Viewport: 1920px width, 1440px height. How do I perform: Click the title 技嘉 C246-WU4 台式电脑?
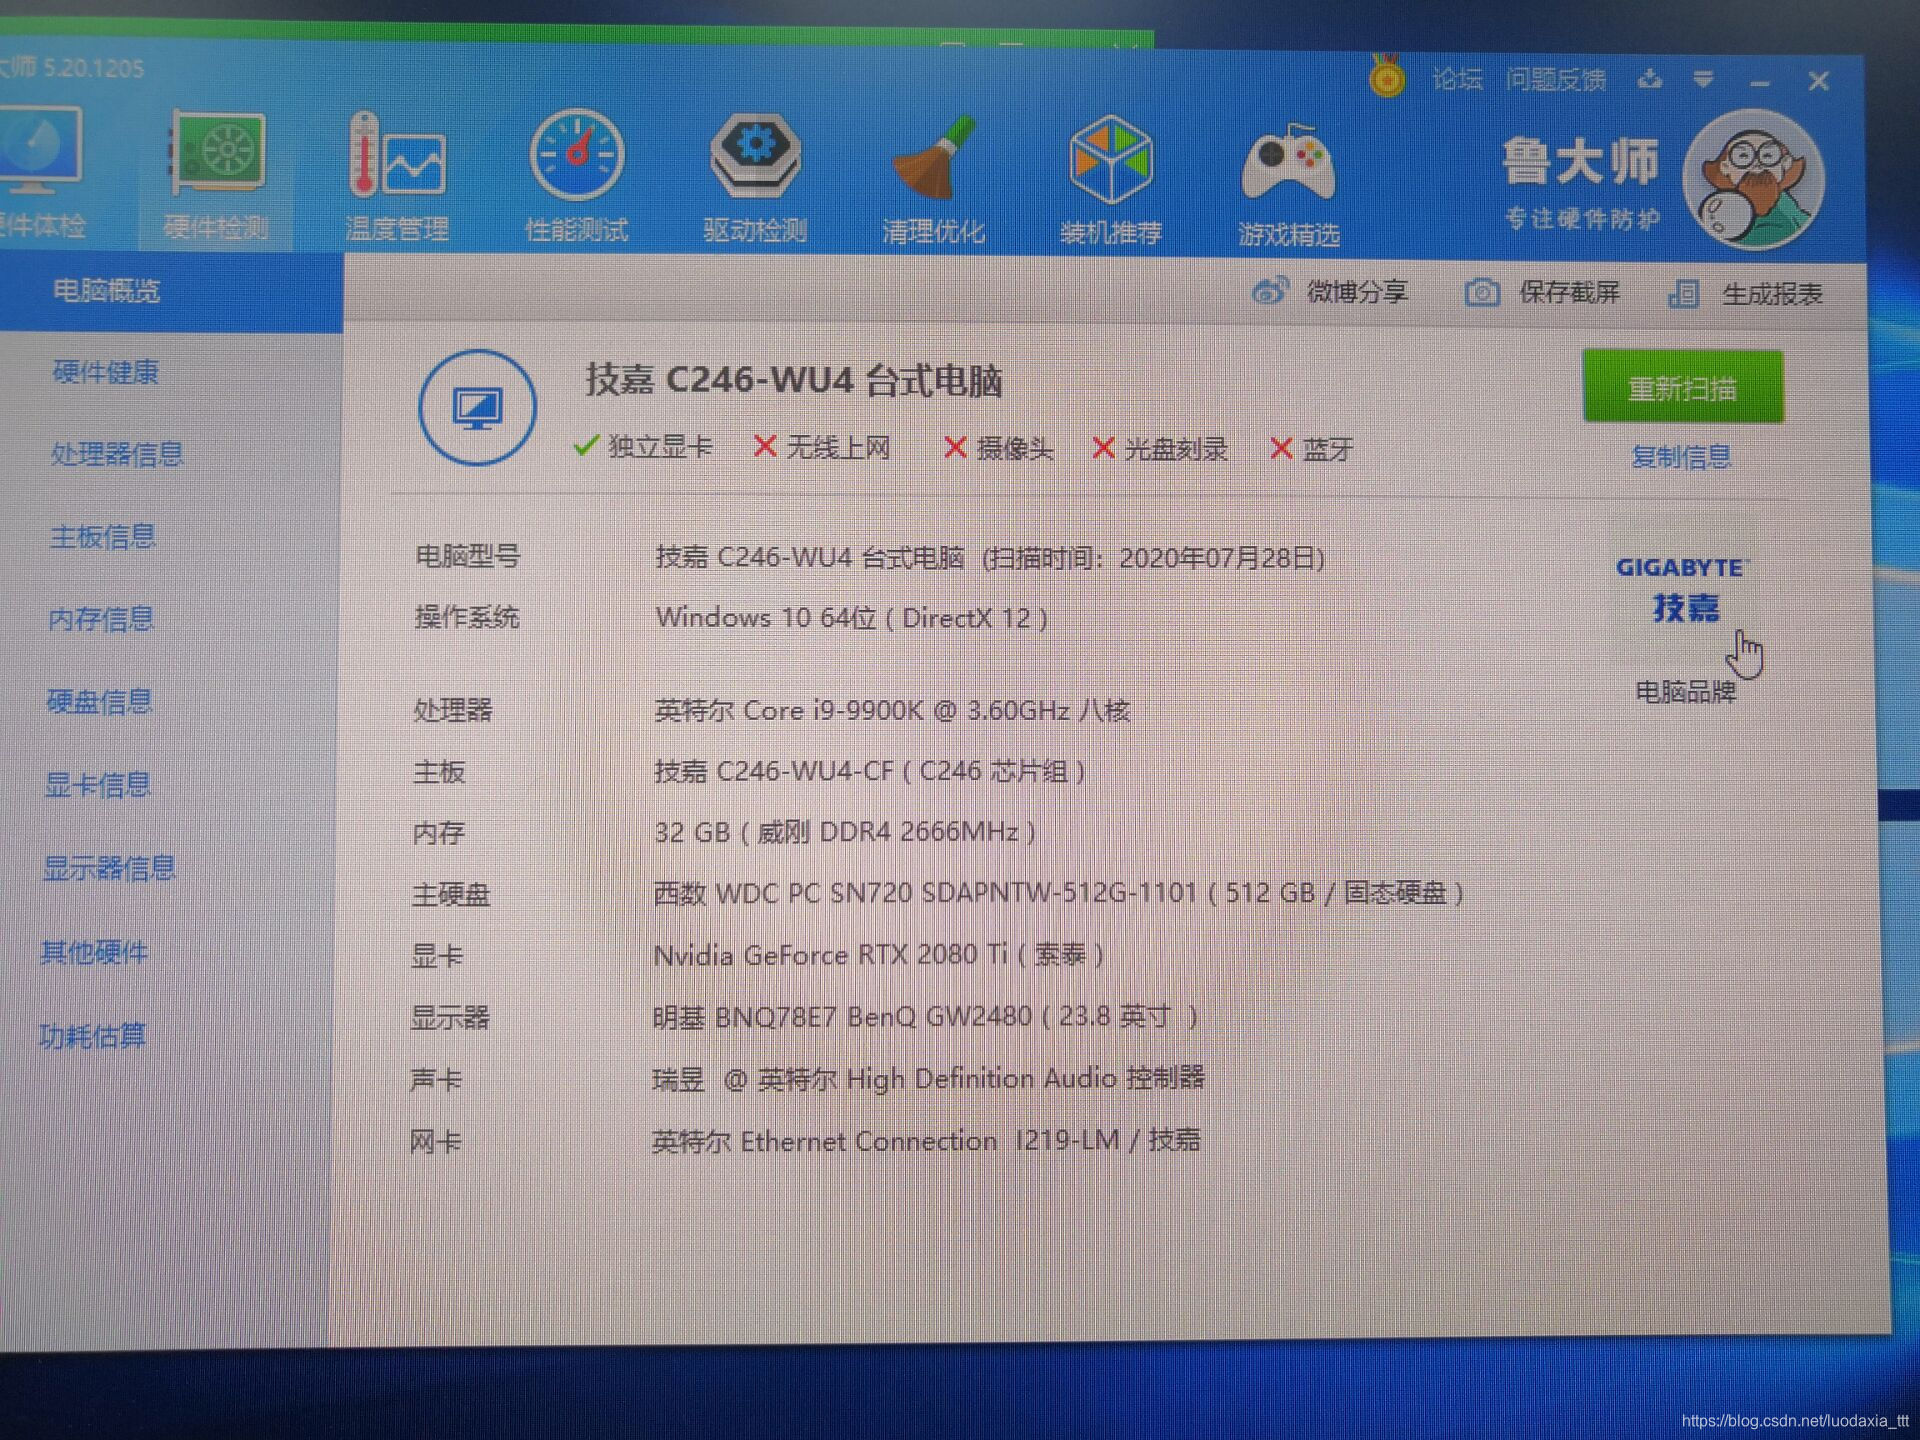794,381
